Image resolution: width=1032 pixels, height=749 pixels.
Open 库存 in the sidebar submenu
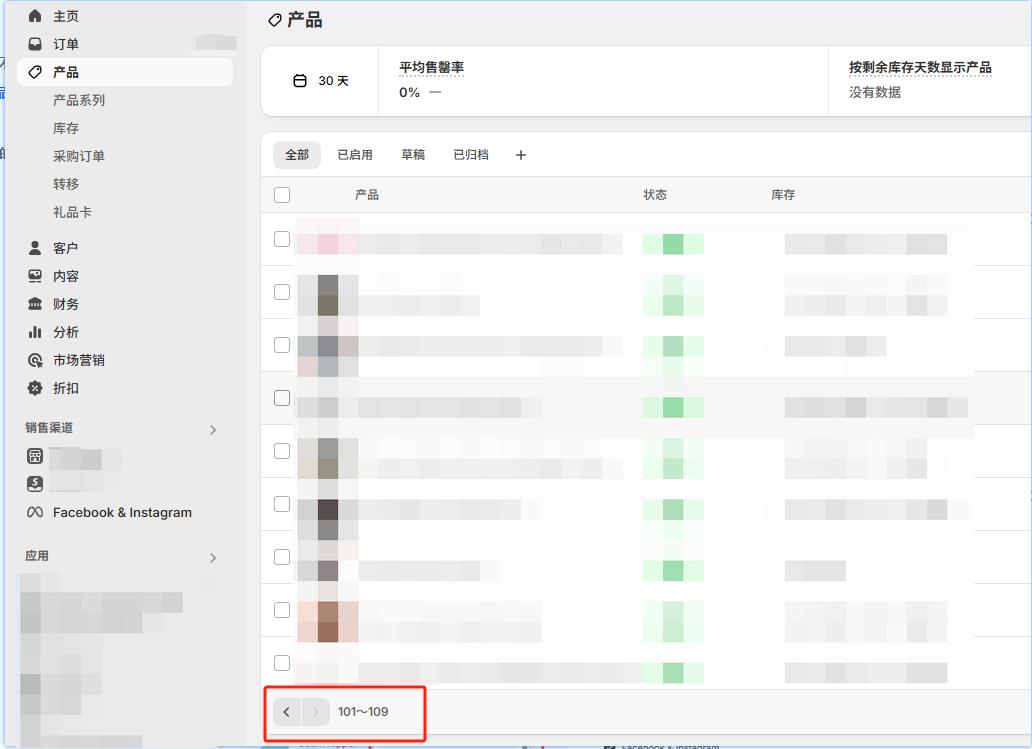[66, 128]
